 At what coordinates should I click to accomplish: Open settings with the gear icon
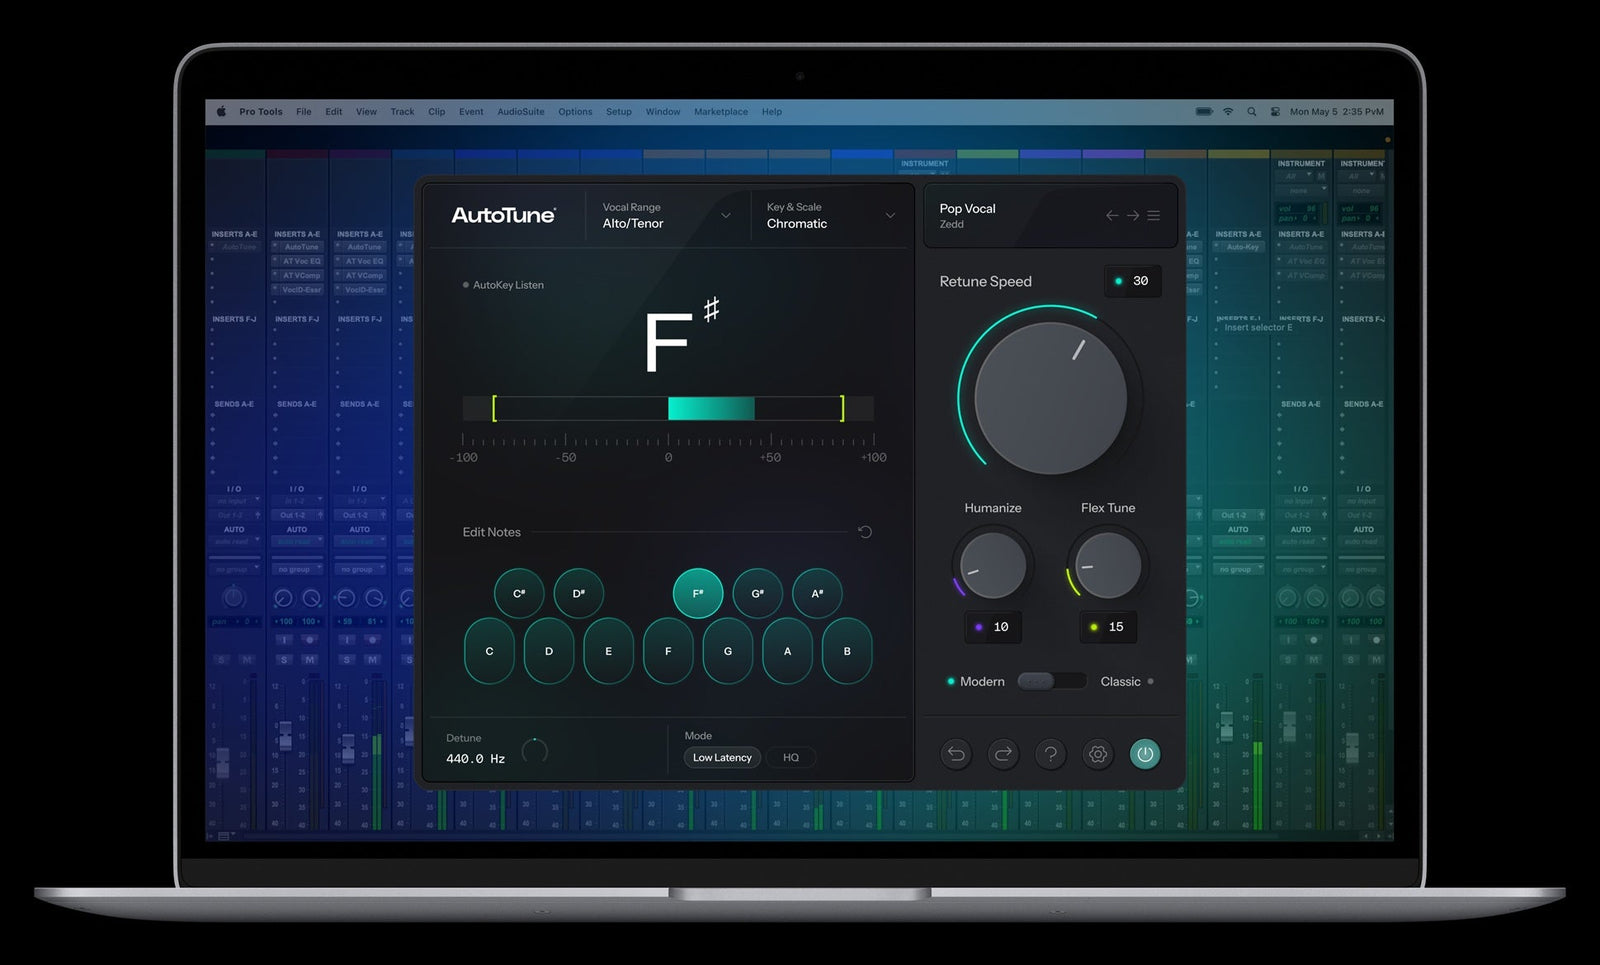coord(1097,755)
